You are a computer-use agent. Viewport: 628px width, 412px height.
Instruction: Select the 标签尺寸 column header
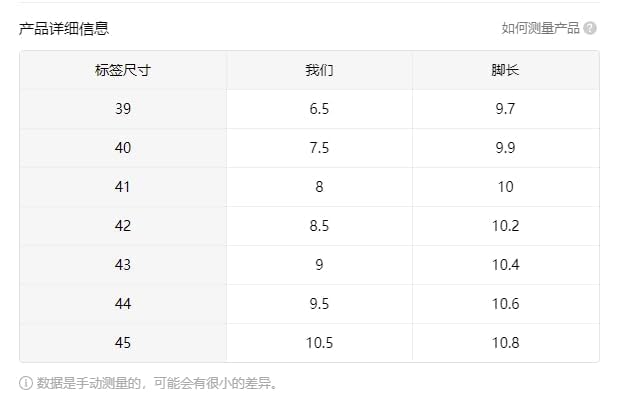tap(123, 70)
